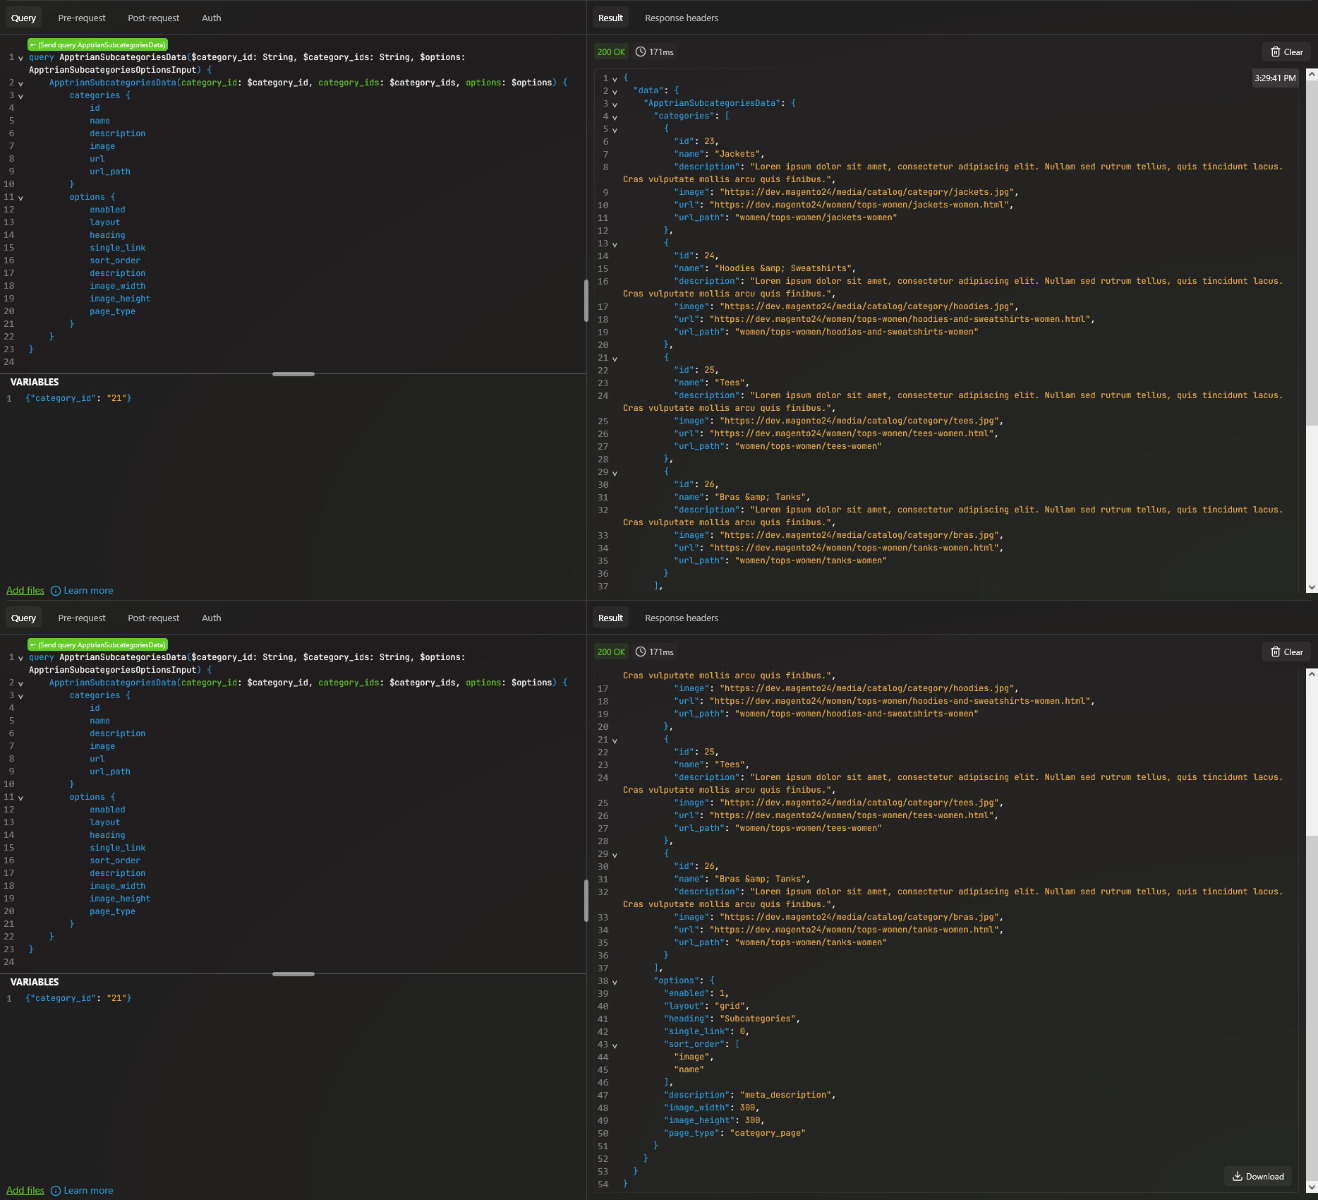Click the Download button in the lower result pane
This screenshot has width=1318, height=1200.
pos(1258,1176)
